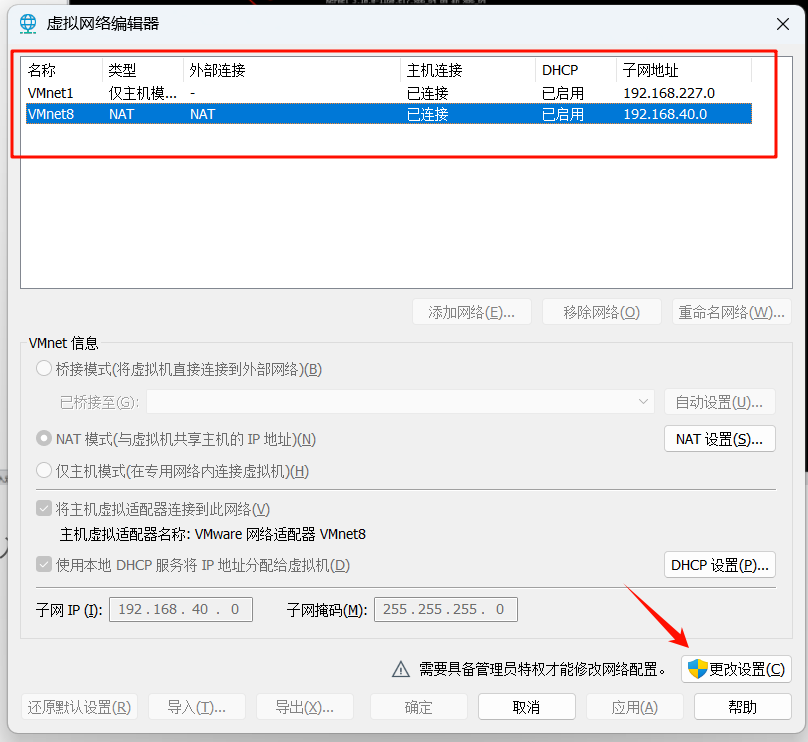Select the NAT模式 radio button
The height and width of the screenshot is (742, 808).
click(x=44, y=437)
